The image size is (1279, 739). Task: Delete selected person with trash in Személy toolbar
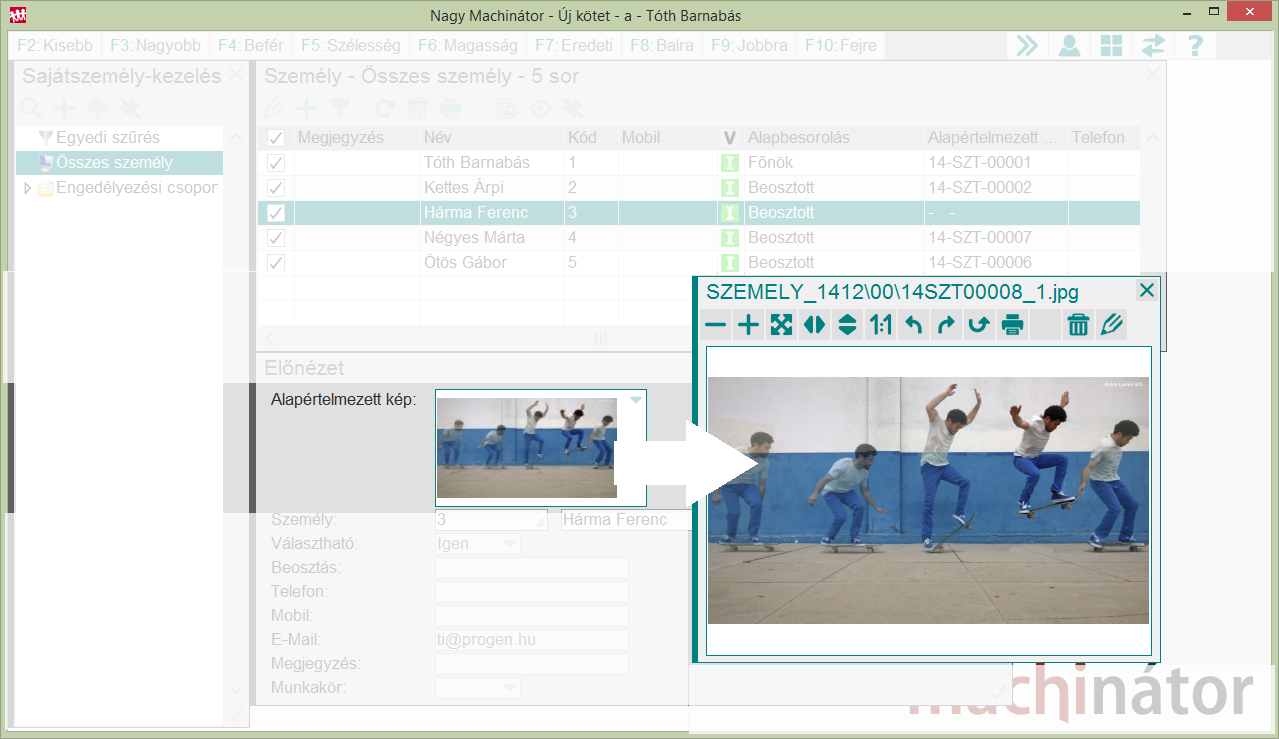pos(417,108)
